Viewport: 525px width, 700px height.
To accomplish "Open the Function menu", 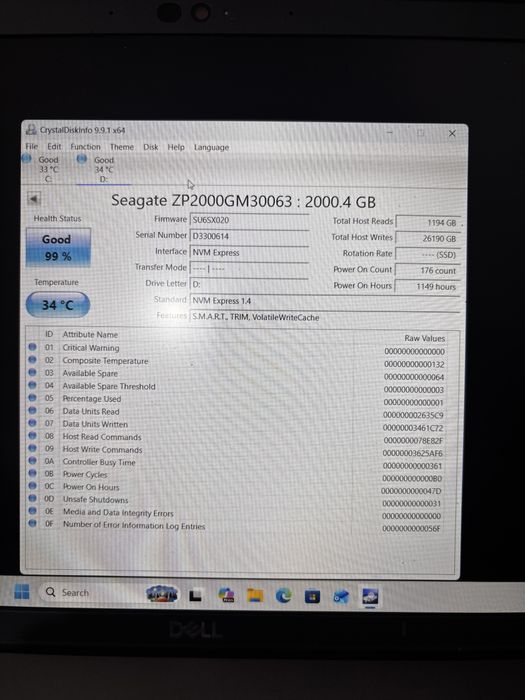I will 85,146.
